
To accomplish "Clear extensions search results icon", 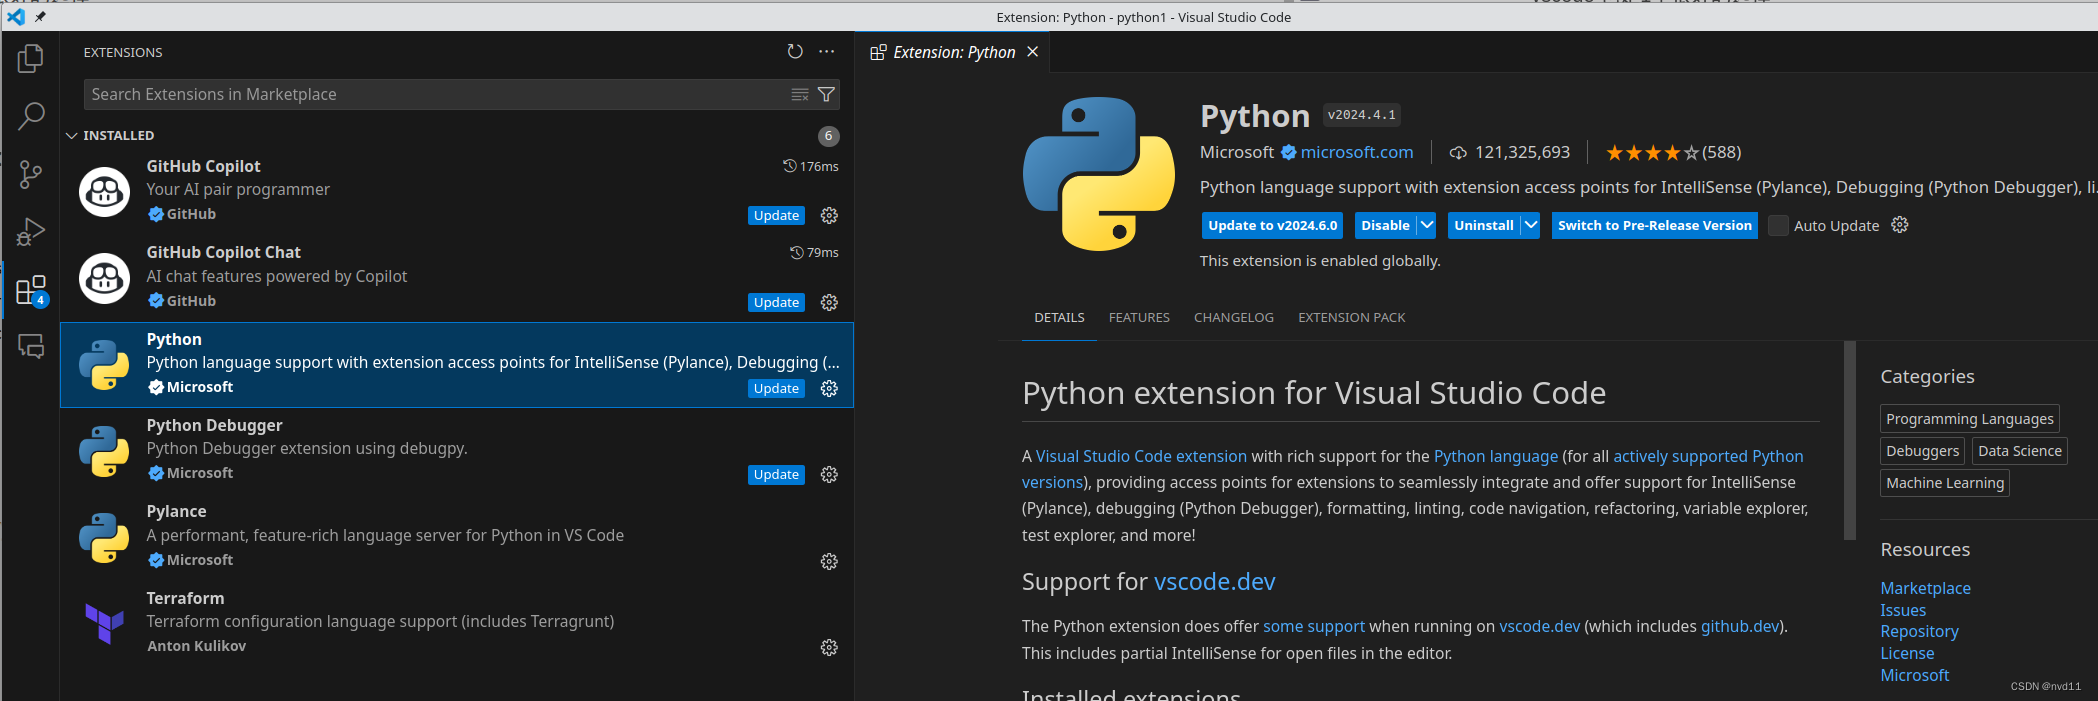I will tap(800, 95).
